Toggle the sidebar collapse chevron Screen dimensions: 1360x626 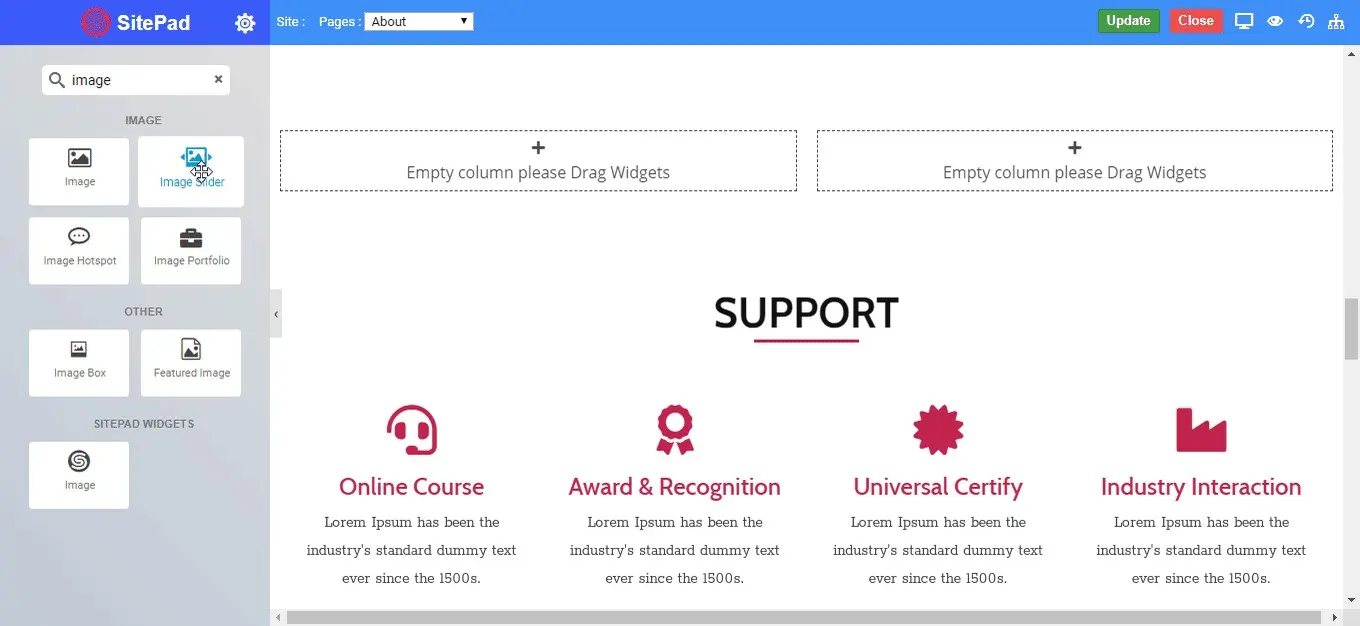tap(276, 313)
